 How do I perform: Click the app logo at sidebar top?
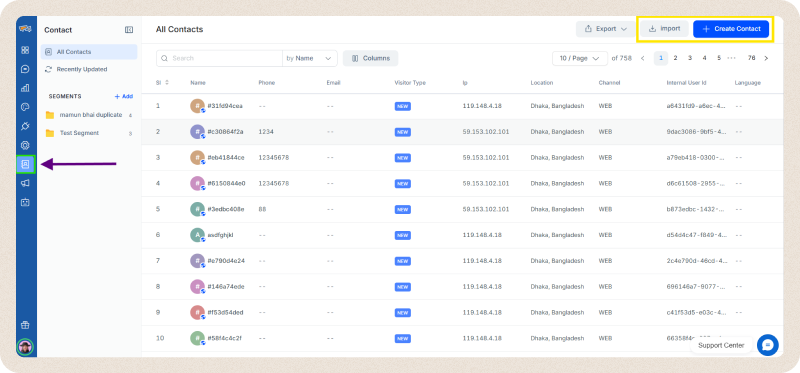[x=24, y=29]
